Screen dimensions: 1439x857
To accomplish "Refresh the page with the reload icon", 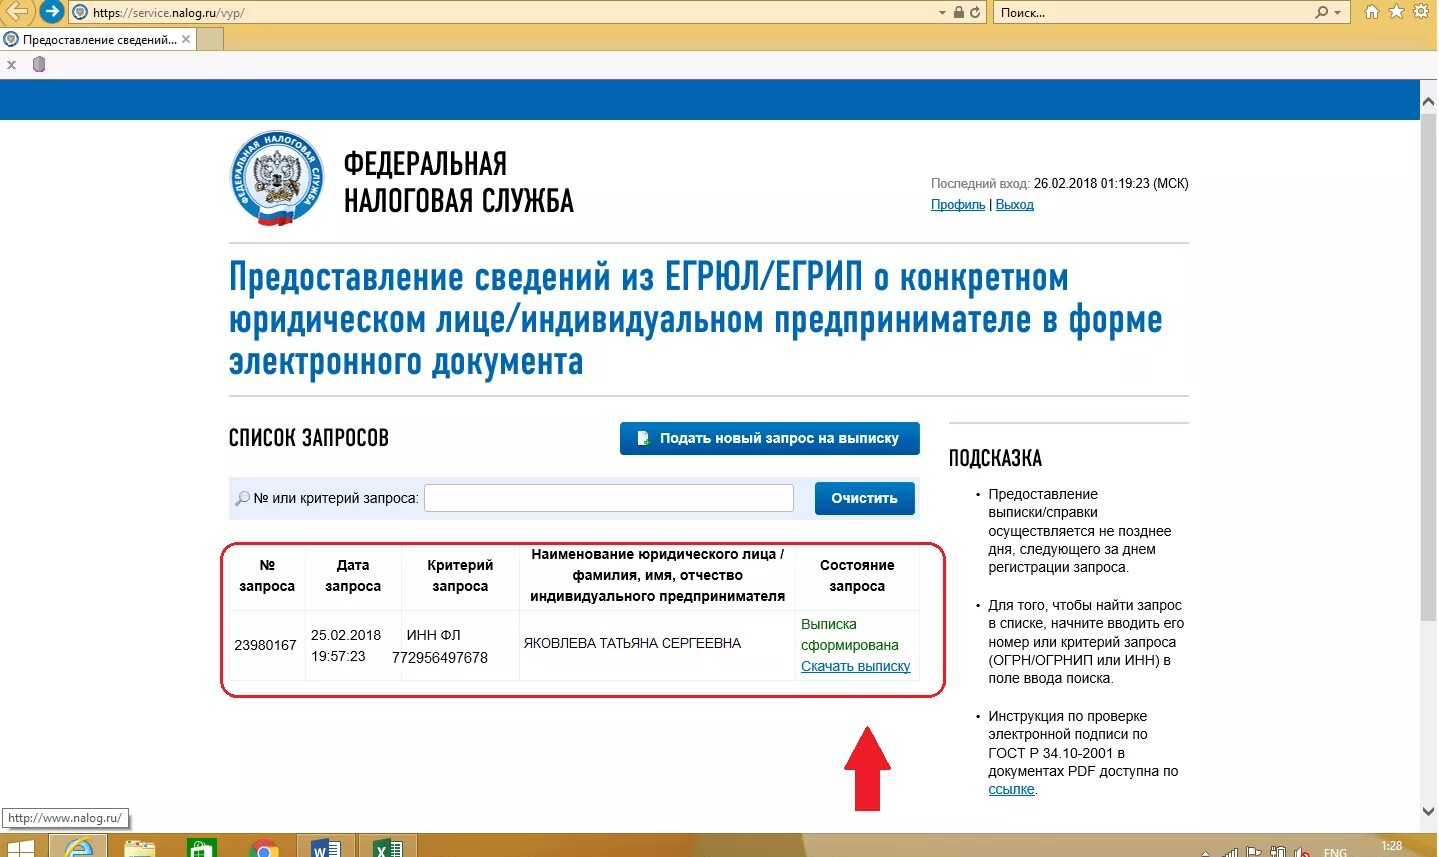I will [x=975, y=13].
